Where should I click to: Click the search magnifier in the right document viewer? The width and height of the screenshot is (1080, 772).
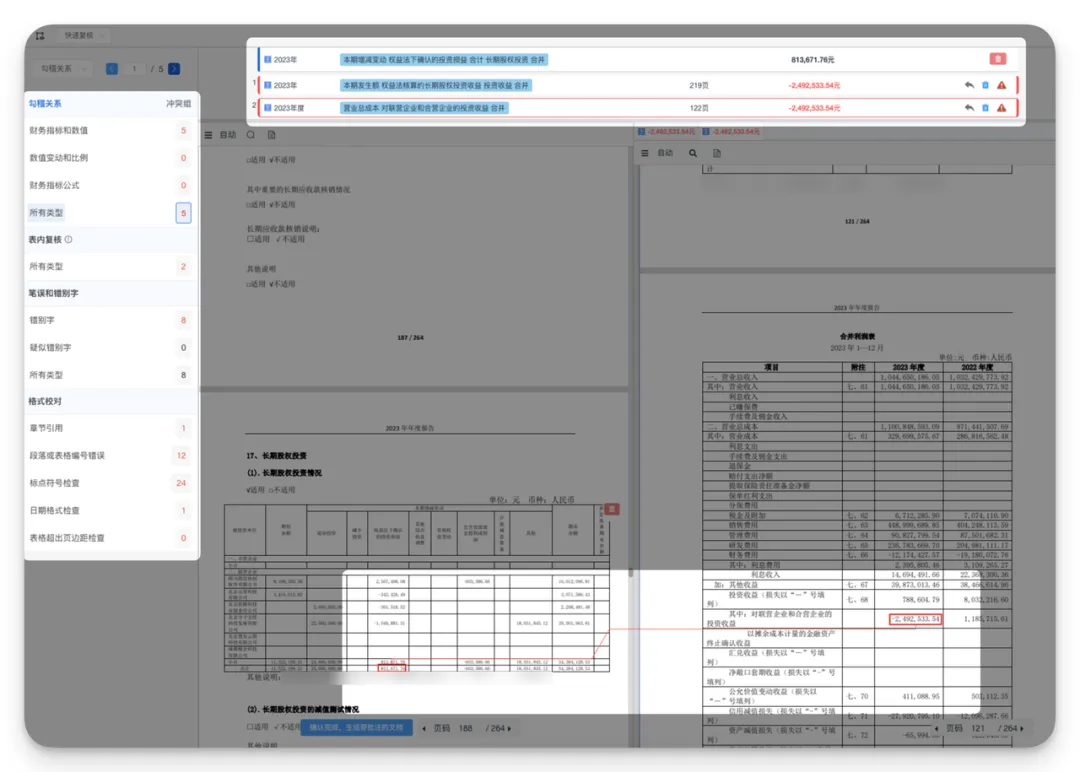point(693,153)
